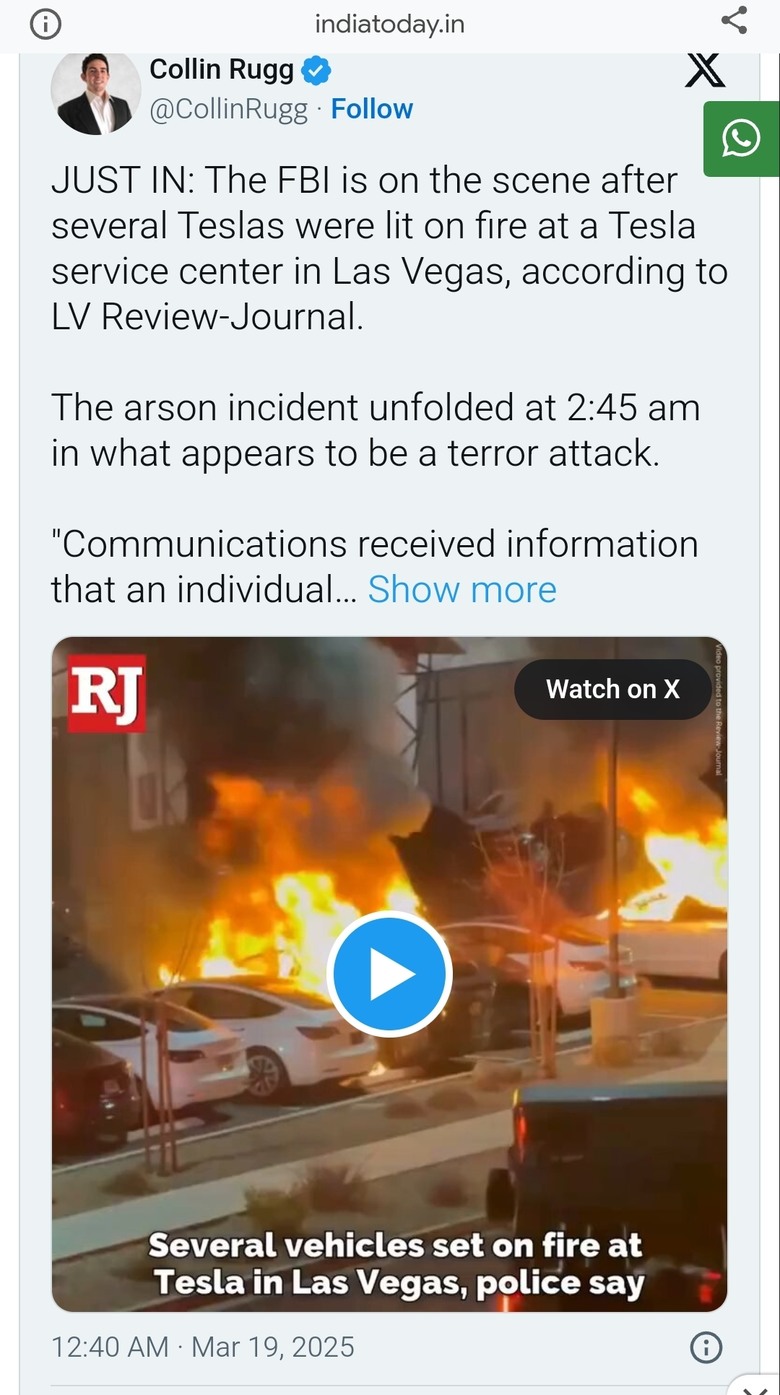Click the Collin Rugg display name

pyautogui.click(x=222, y=70)
